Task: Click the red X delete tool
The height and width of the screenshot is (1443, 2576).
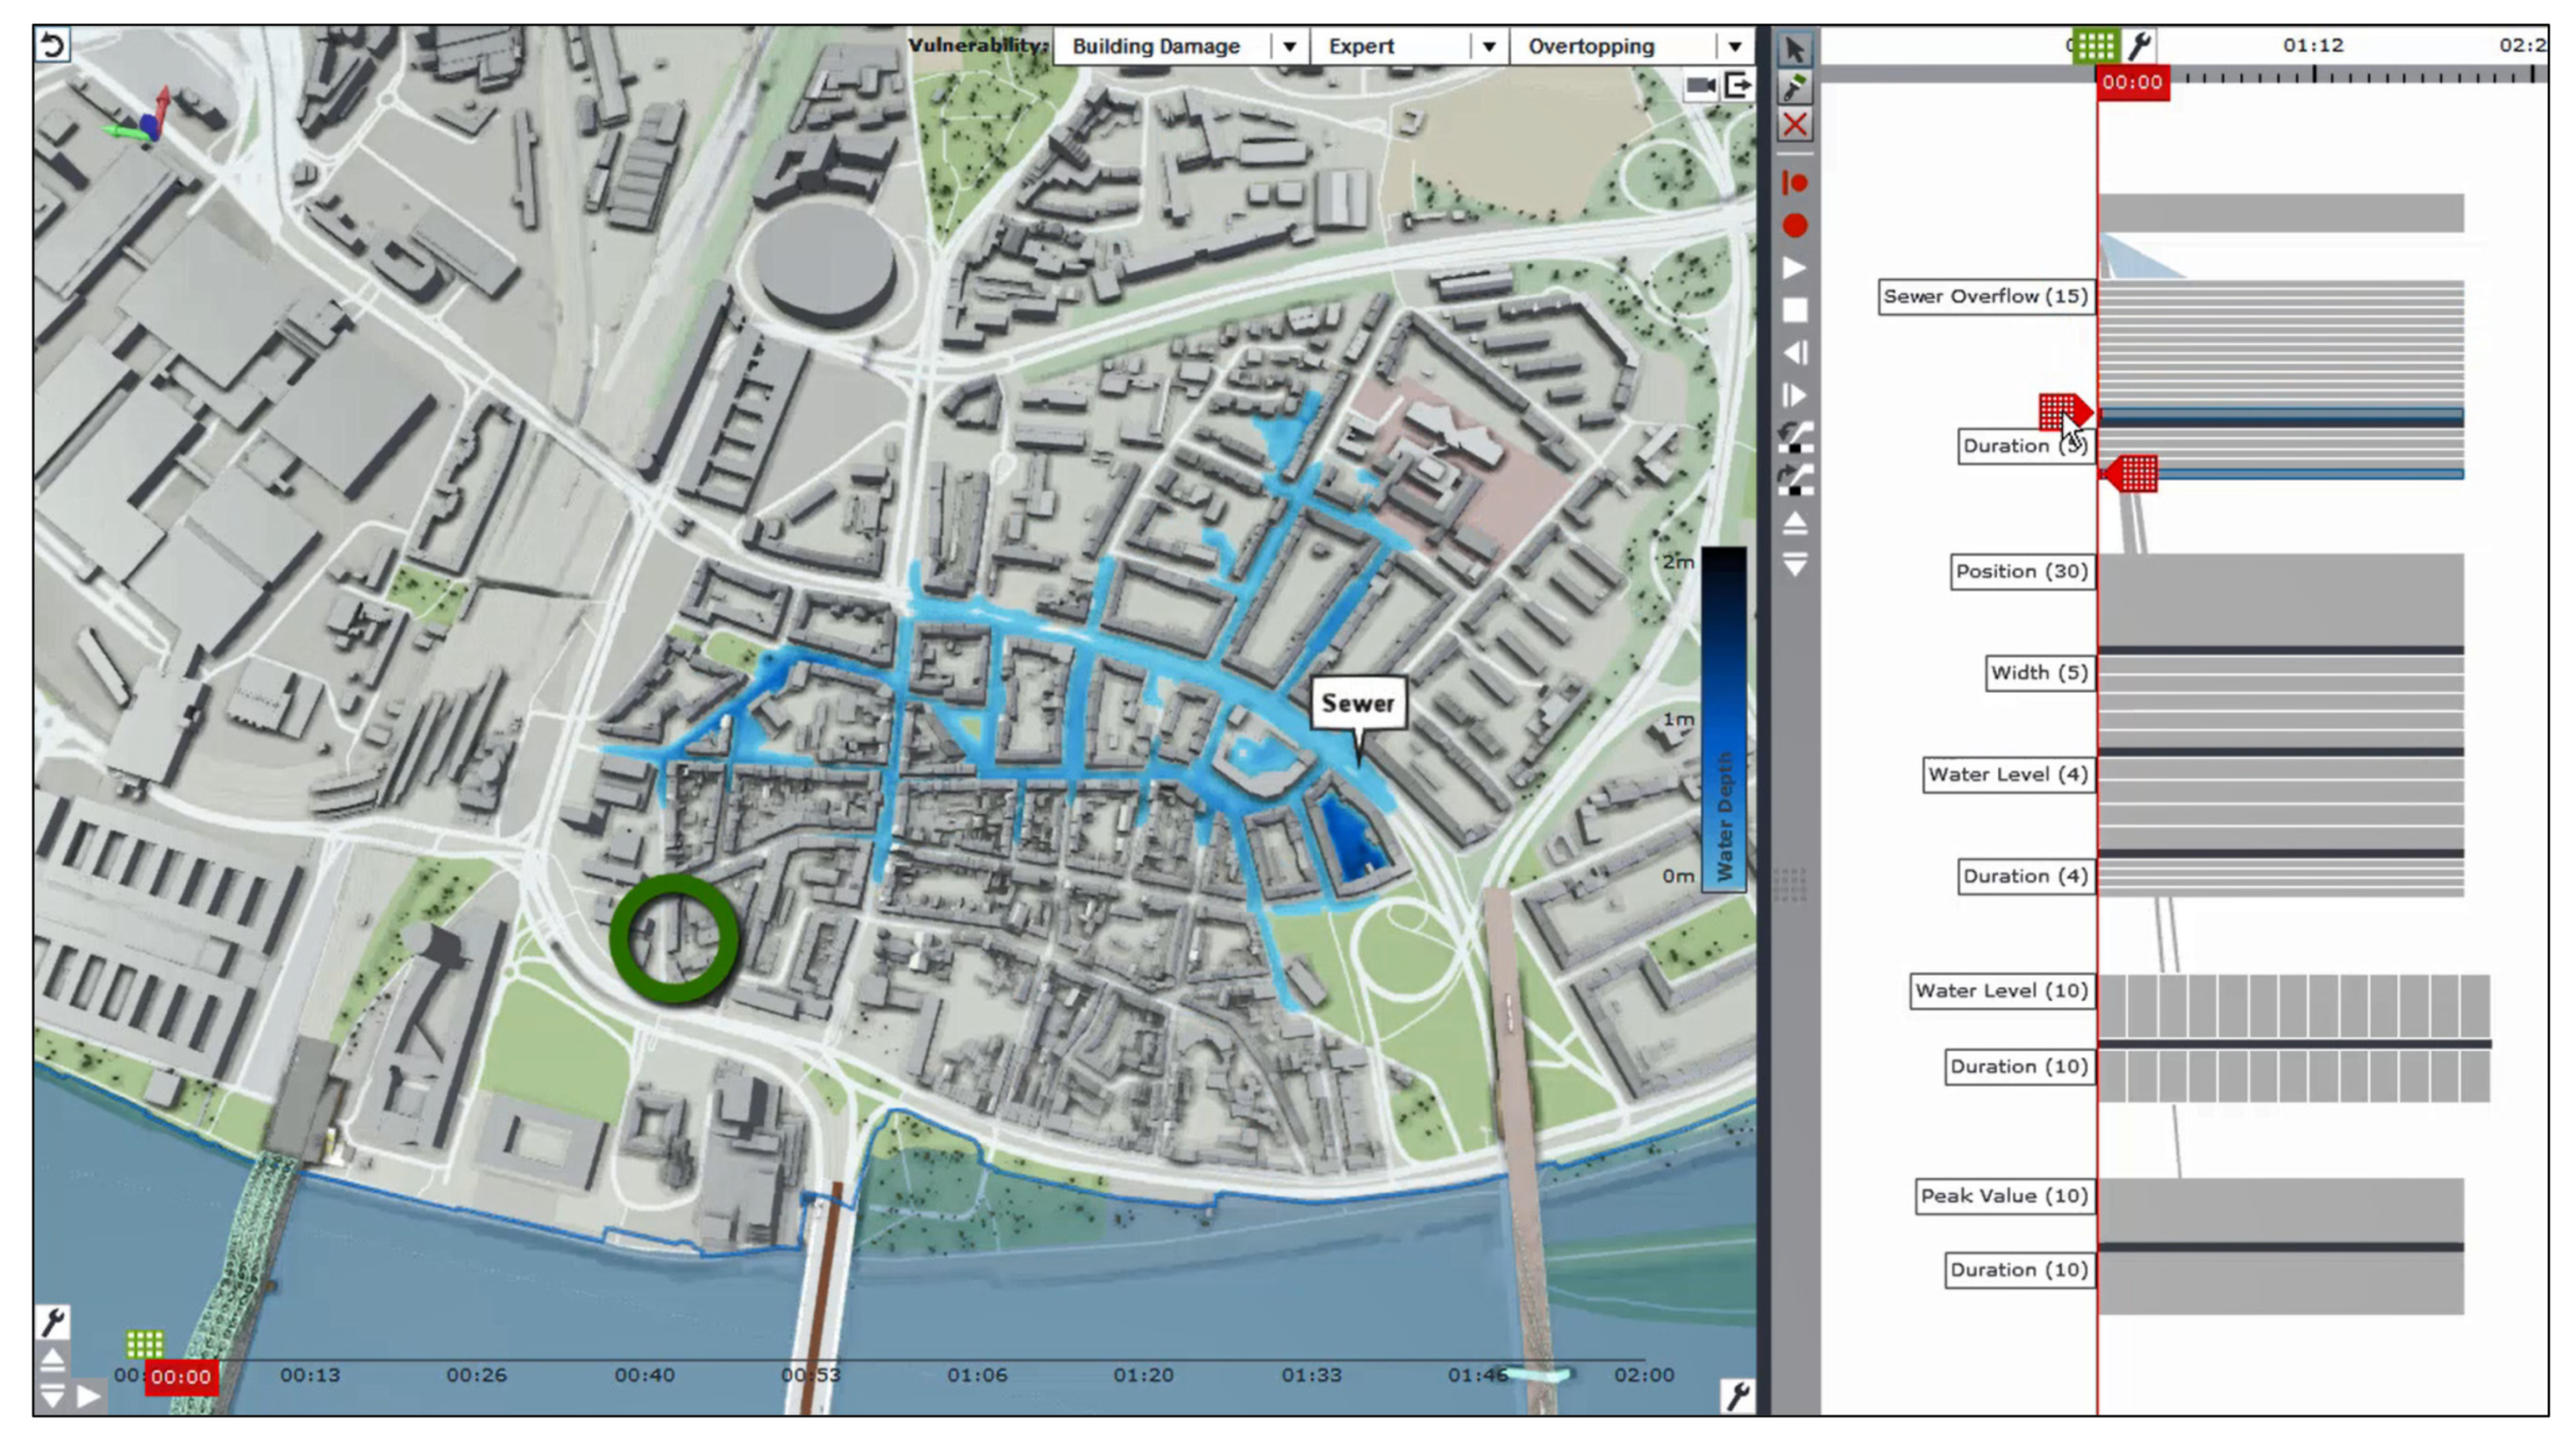Action: 1794,126
